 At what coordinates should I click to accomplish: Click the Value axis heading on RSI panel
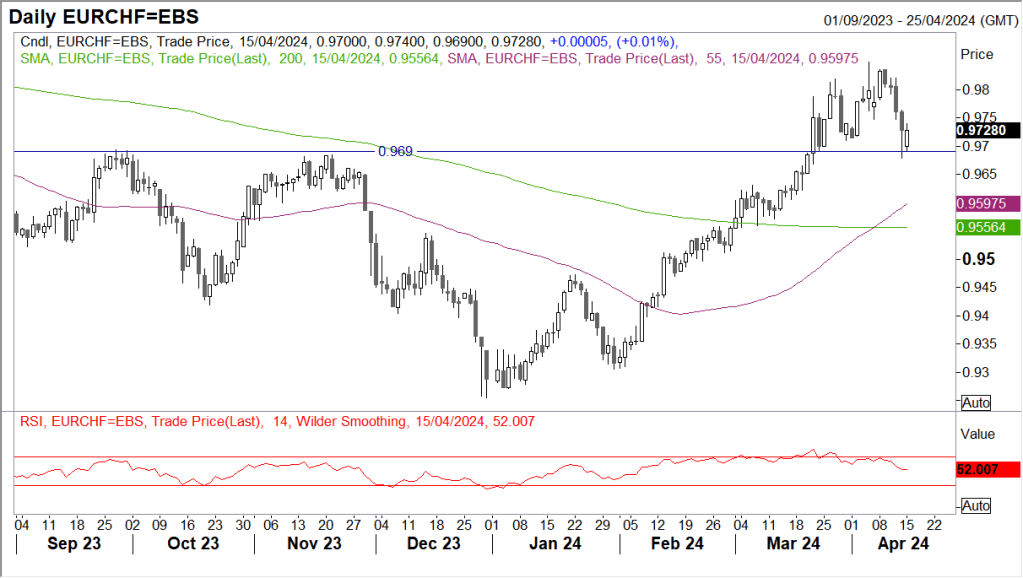(976, 434)
